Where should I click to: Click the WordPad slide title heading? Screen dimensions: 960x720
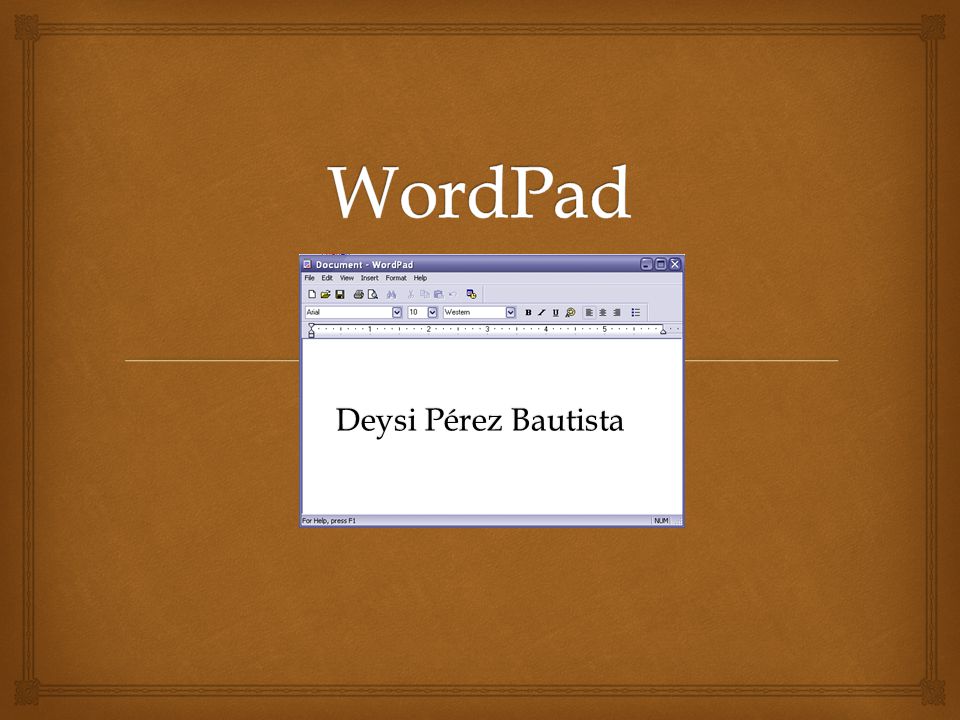(480, 192)
